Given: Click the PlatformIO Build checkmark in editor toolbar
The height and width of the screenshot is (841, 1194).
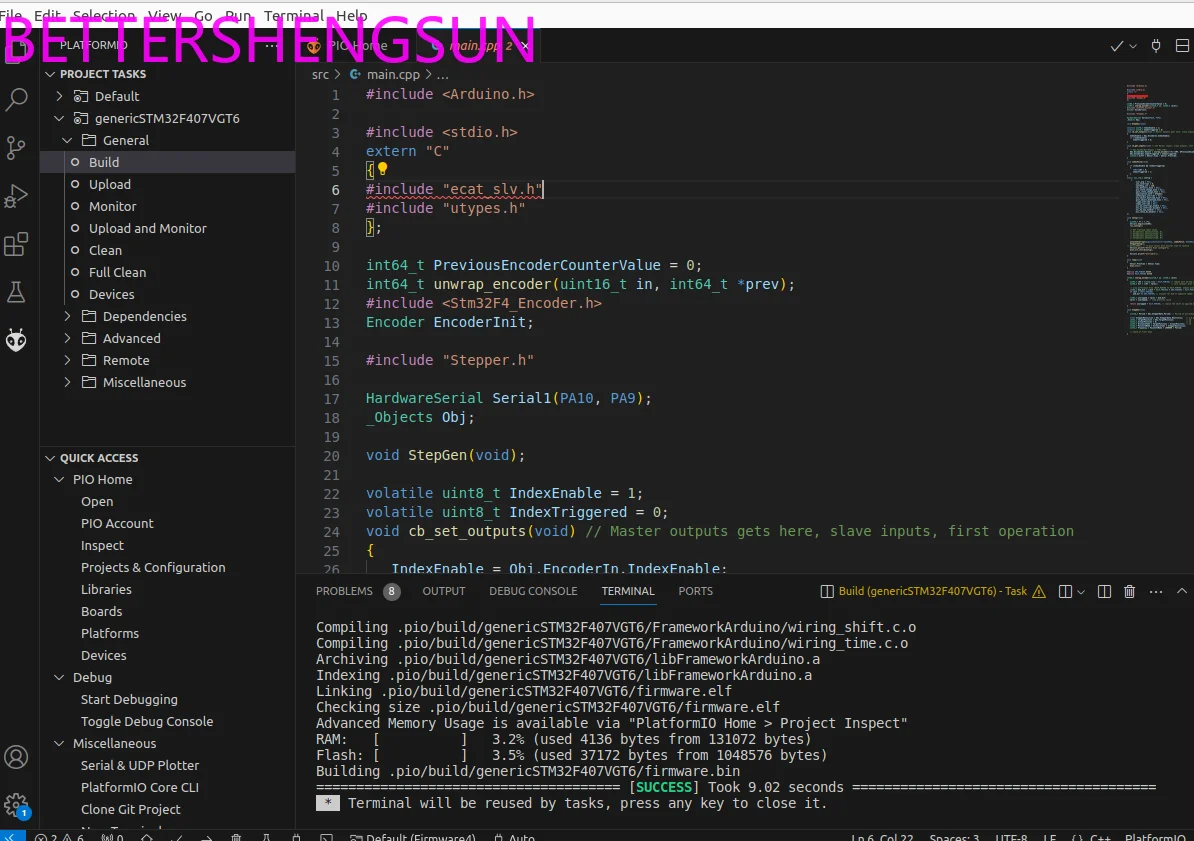Looking at the screenshot, I should 1116,46.
